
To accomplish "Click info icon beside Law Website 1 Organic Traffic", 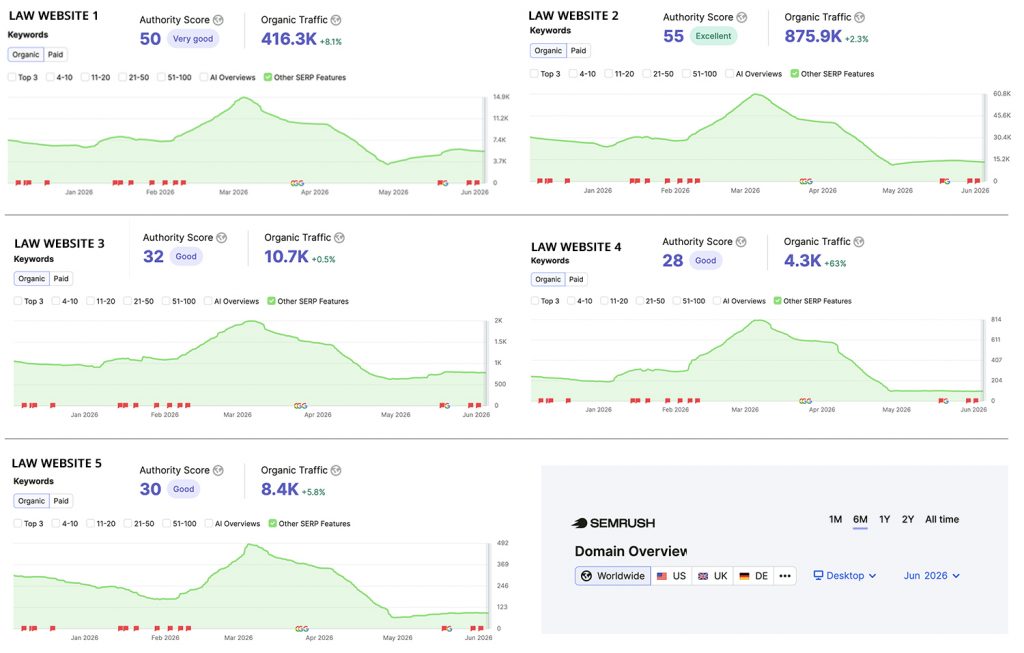I will [336, 20].
